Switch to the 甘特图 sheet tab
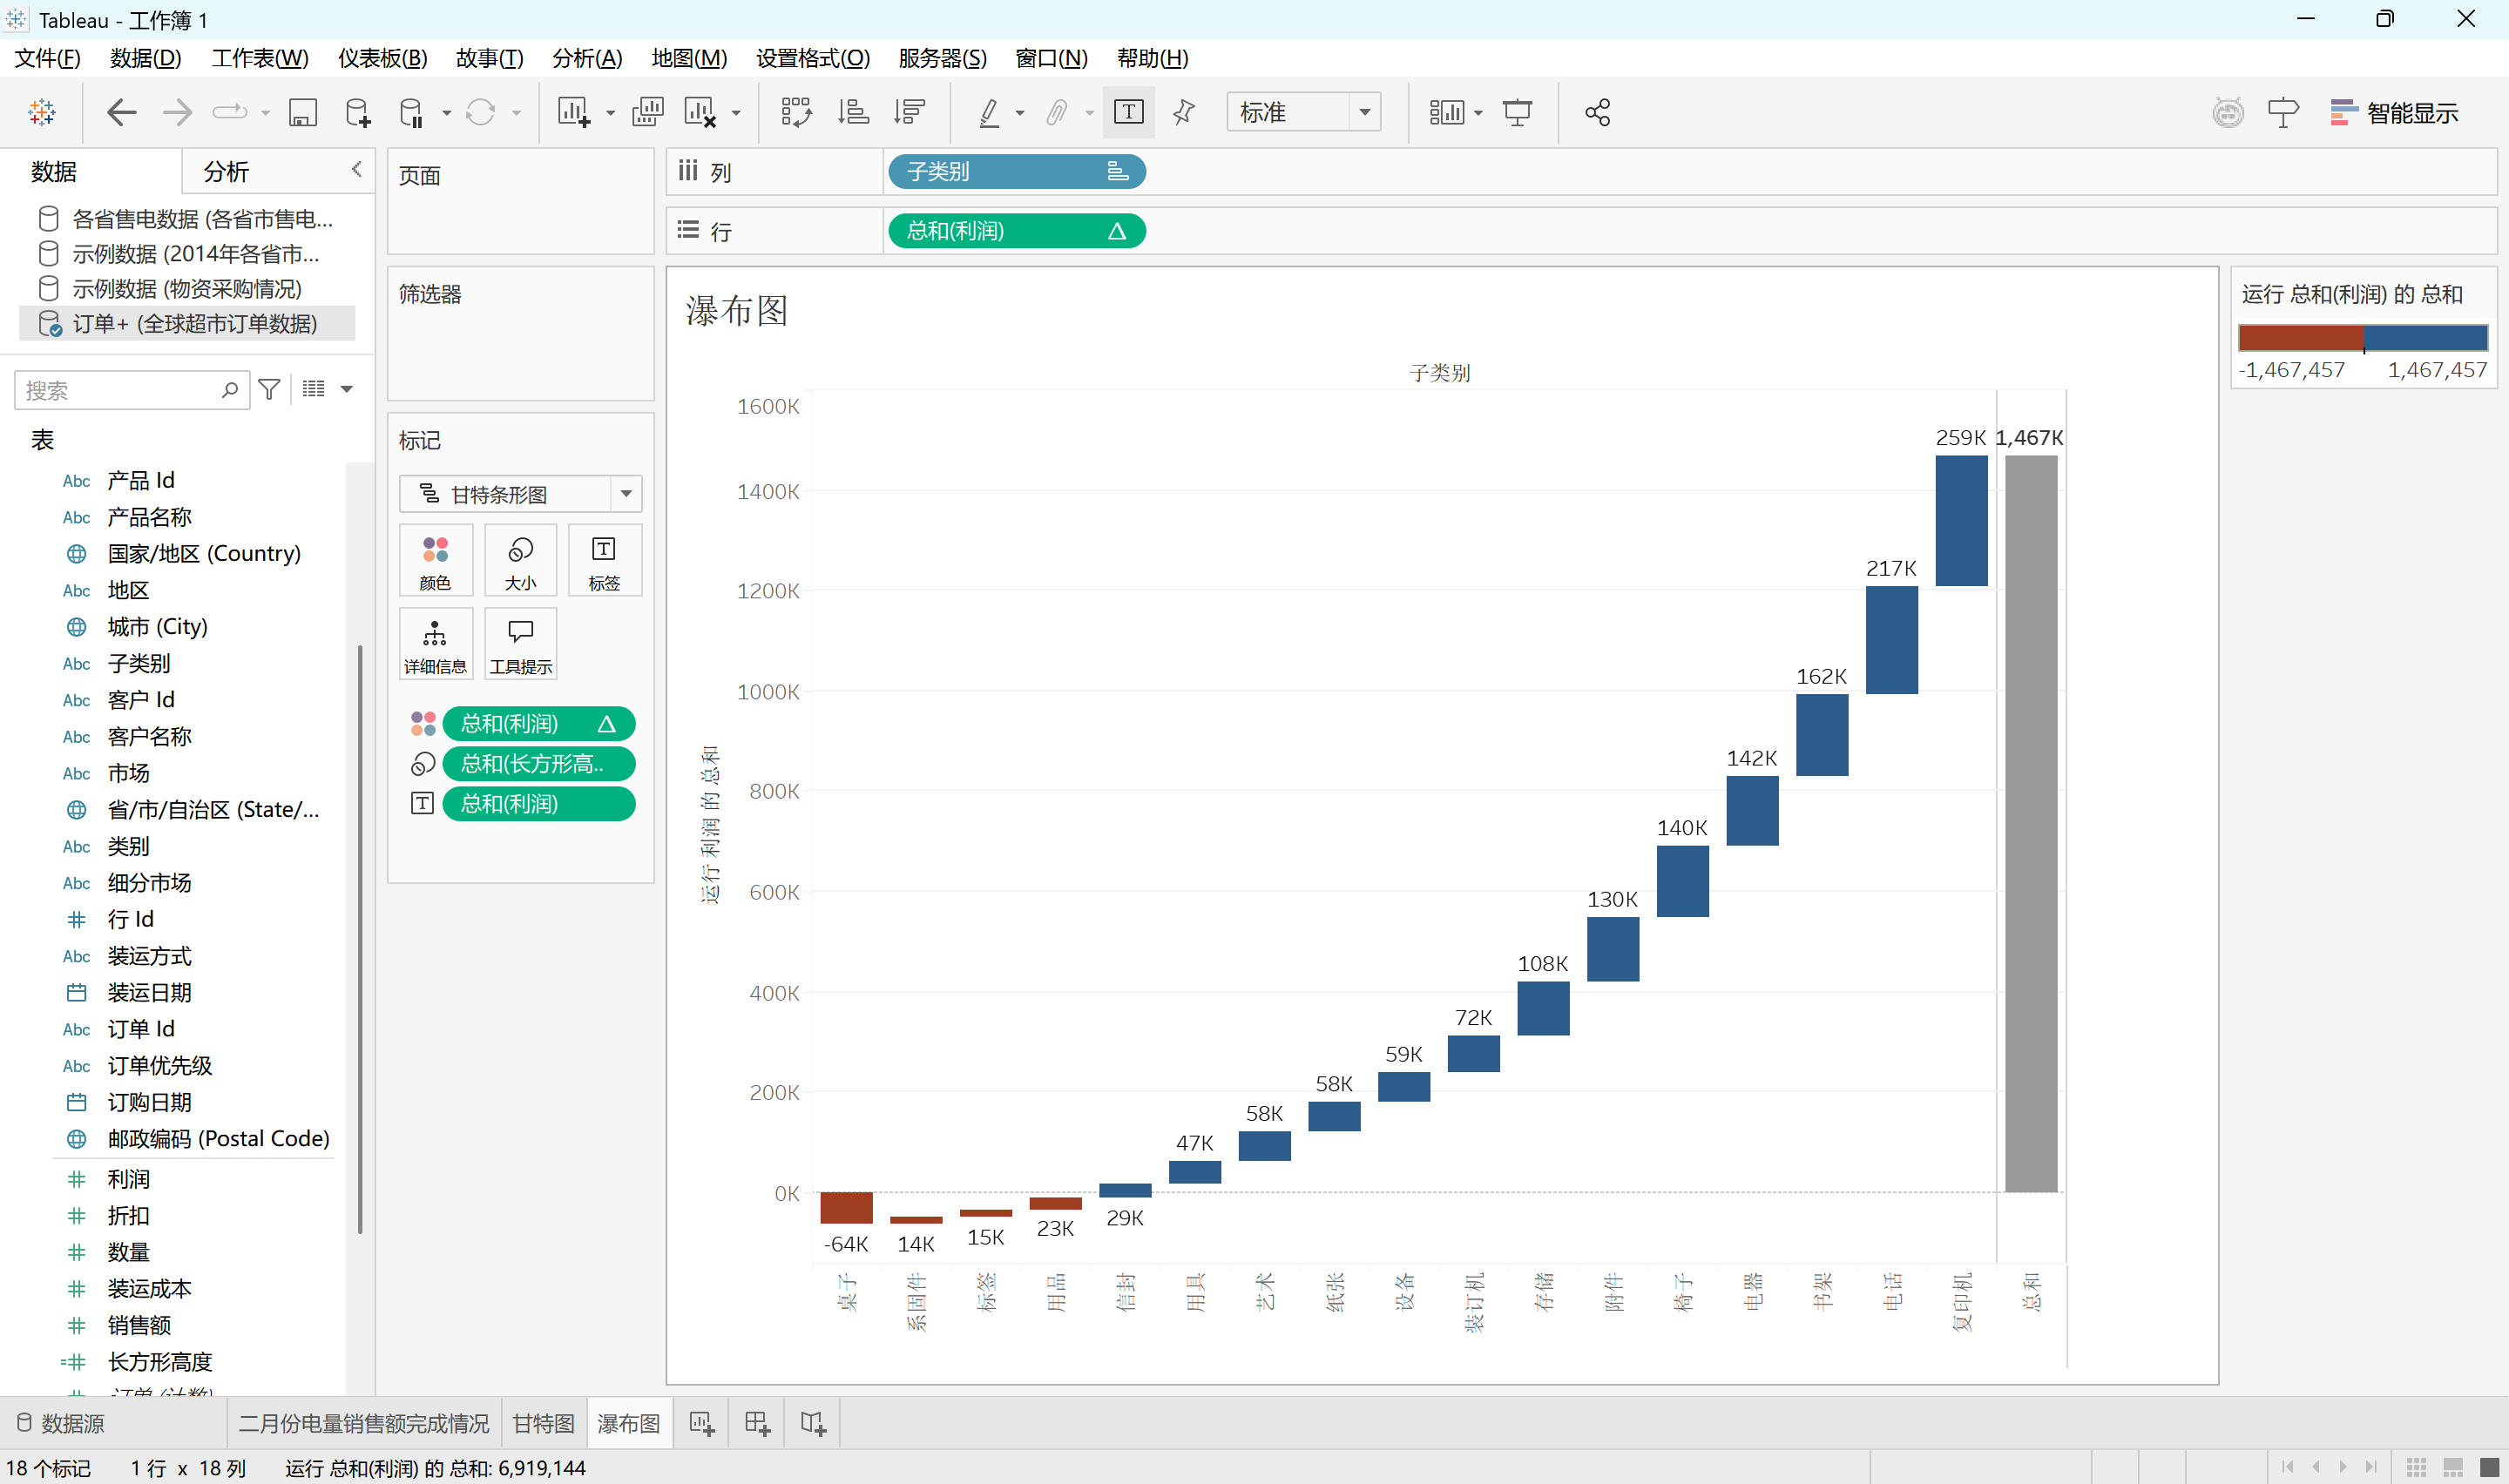Image resolution: width=2509 pixels, height=1484 pixels. click(x=543, y=1423)
